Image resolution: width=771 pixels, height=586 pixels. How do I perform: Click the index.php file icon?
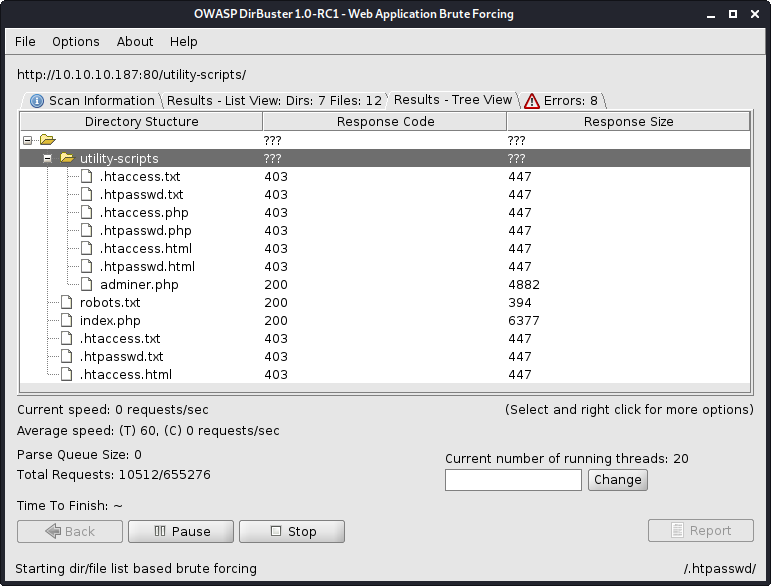point(67,321)
